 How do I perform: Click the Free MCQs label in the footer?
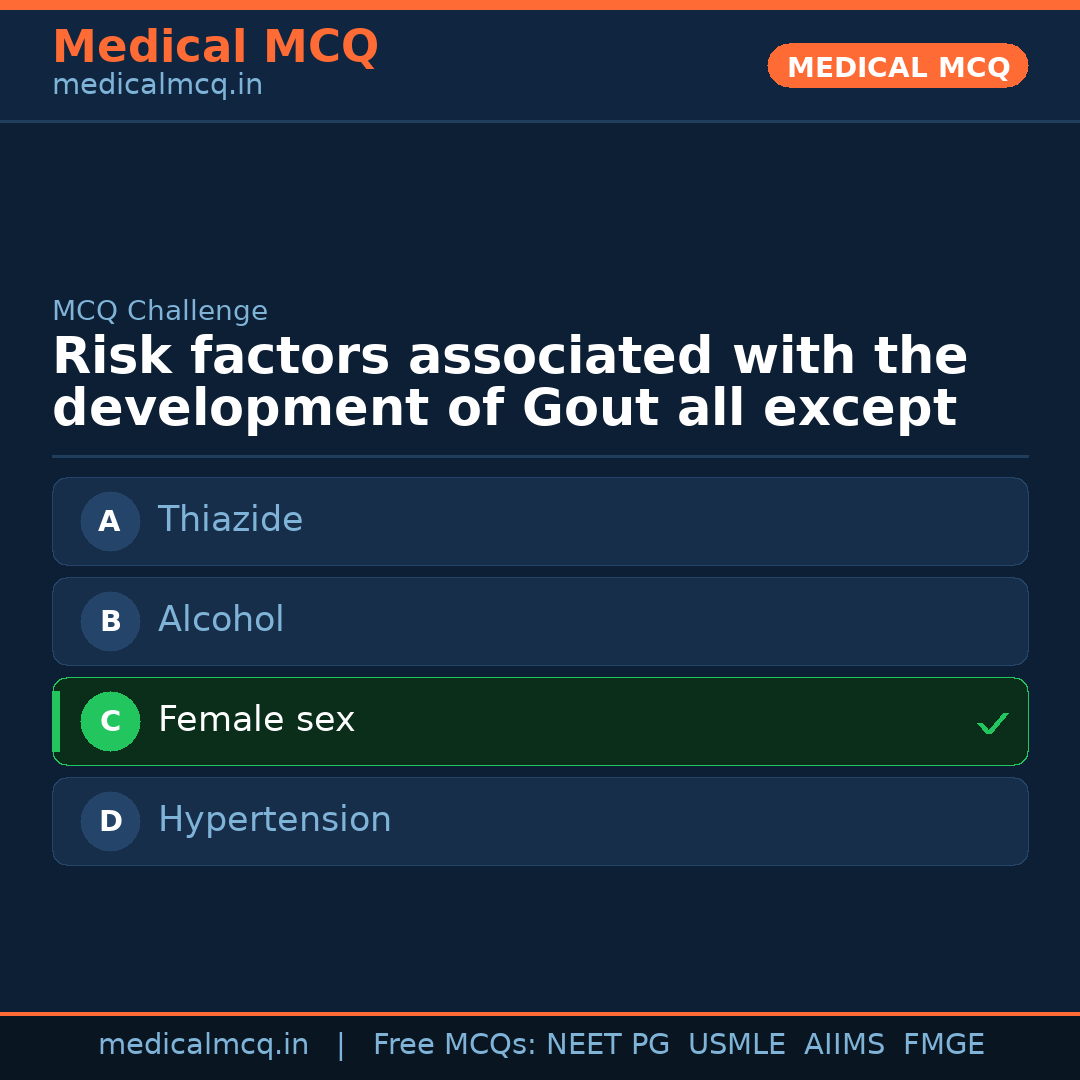[x=454, y=1045]
